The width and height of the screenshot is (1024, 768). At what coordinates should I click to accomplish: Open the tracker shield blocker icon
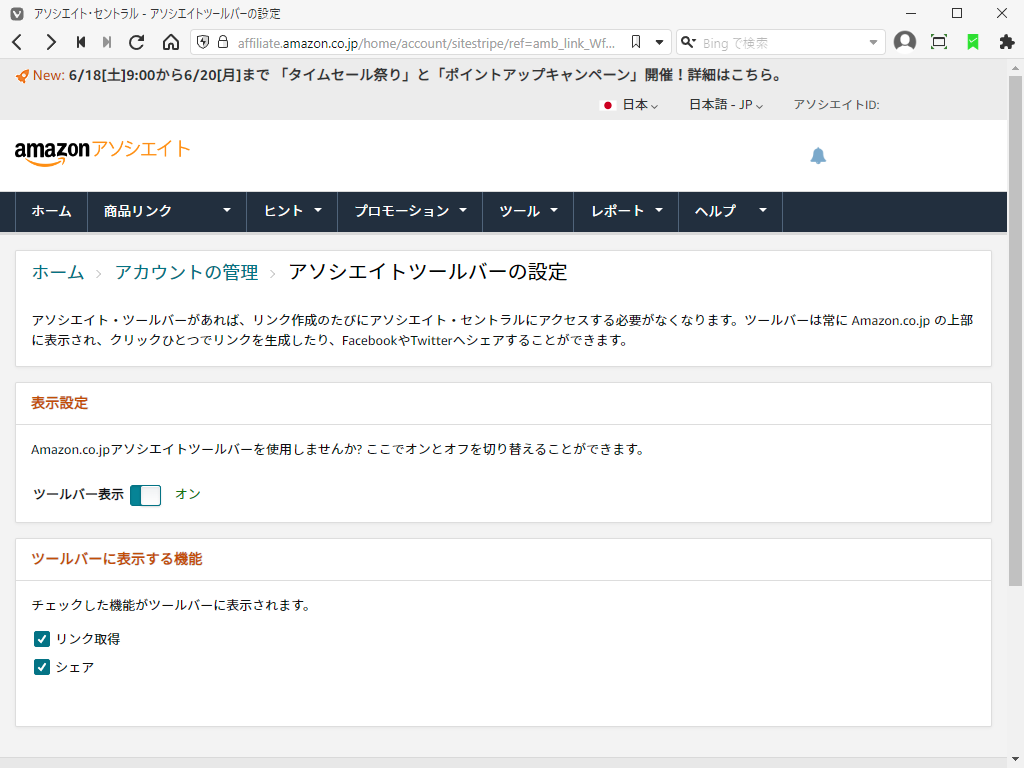click(203, 42)
